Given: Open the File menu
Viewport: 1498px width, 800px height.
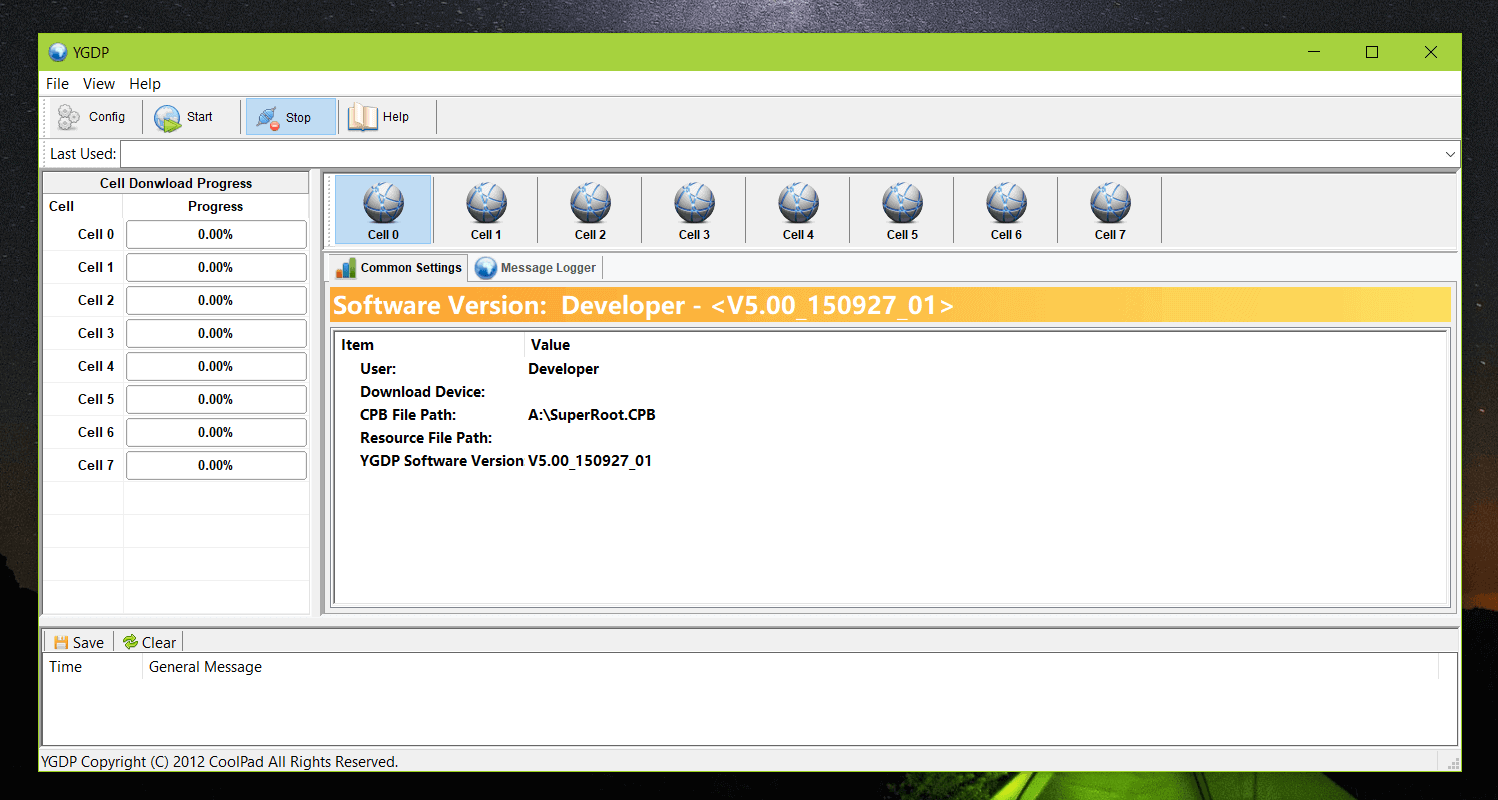Looking at the screenshot, I should point(57,84).
